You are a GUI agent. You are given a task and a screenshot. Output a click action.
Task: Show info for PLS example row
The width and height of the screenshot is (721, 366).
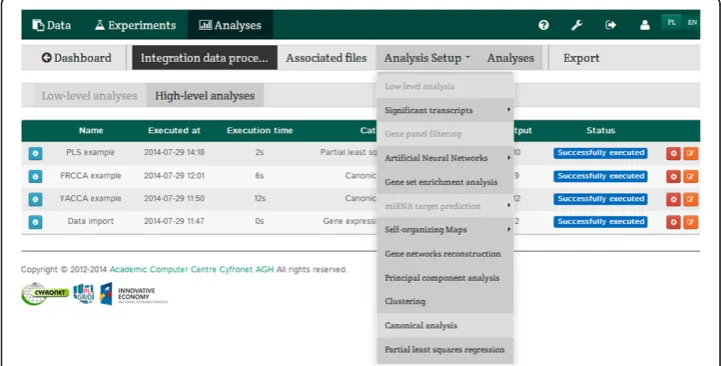point(35,153)
